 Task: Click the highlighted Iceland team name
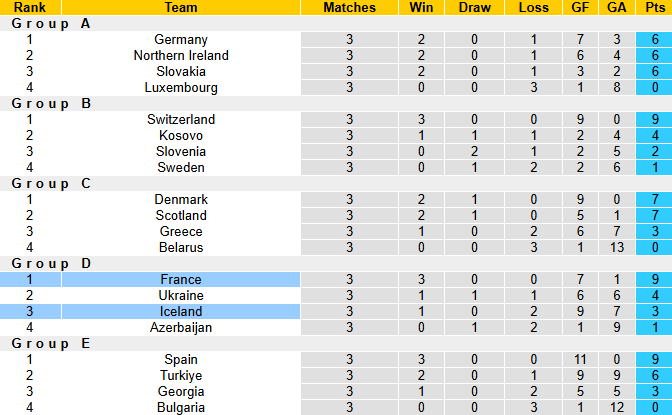[x=181, y=311]
